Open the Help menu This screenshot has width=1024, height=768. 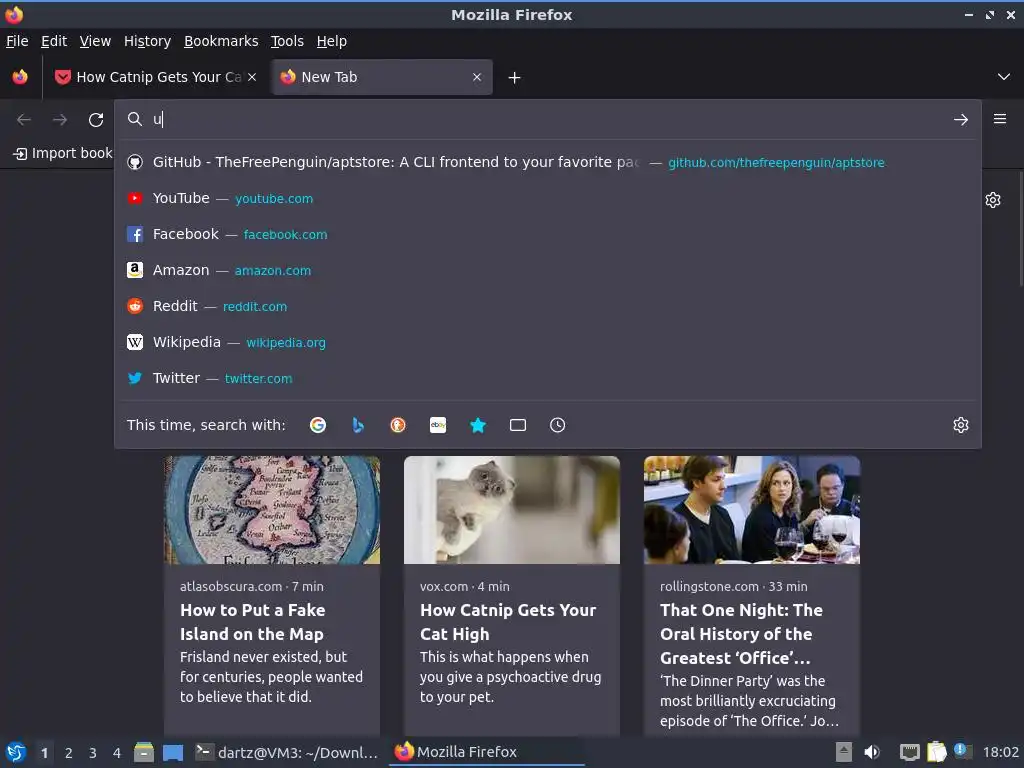click(x=332, y=41)
